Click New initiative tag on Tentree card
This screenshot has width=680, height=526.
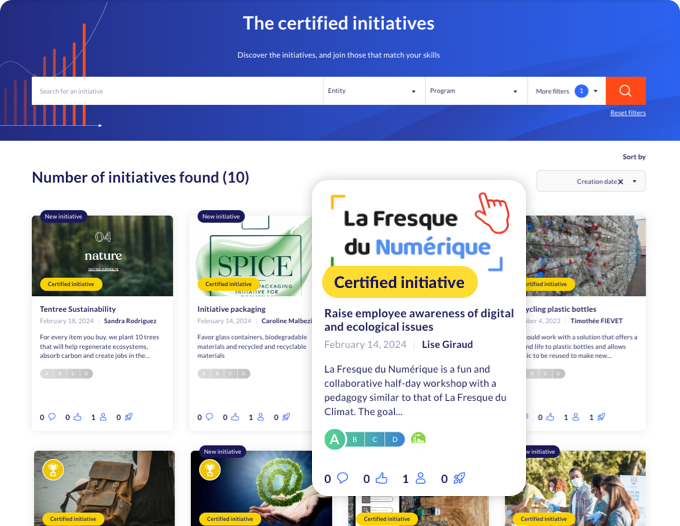[x=63, y=216]
